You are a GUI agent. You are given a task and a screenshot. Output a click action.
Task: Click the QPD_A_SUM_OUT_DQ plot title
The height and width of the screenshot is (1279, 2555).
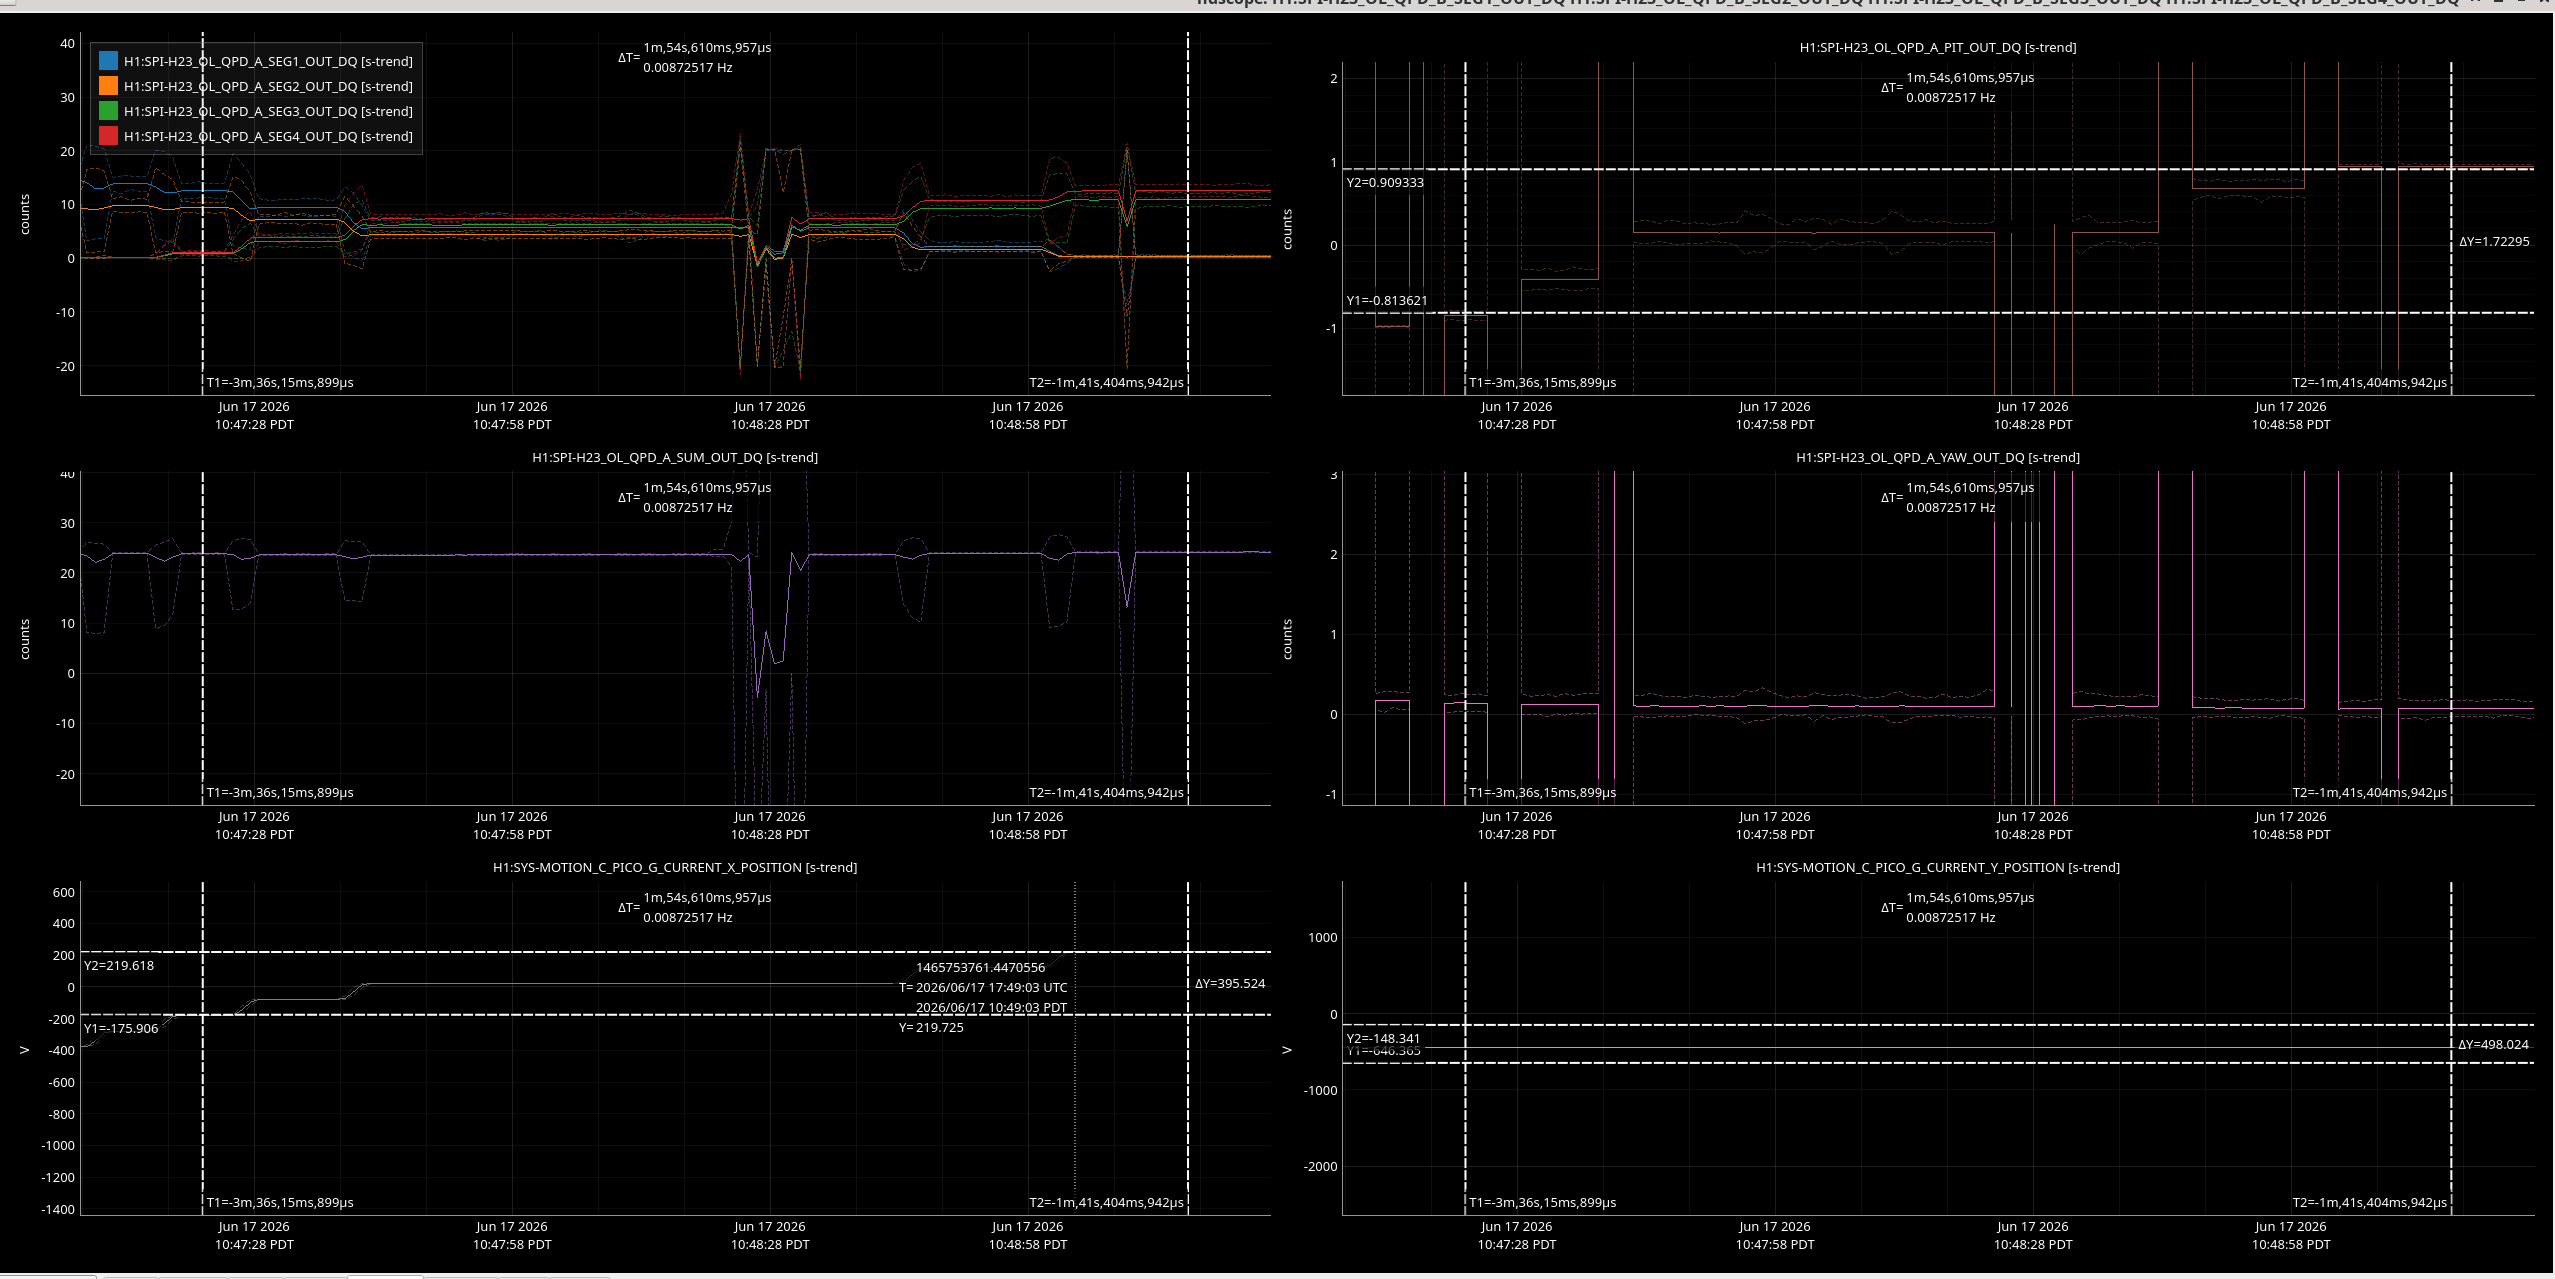coord(675,457)
